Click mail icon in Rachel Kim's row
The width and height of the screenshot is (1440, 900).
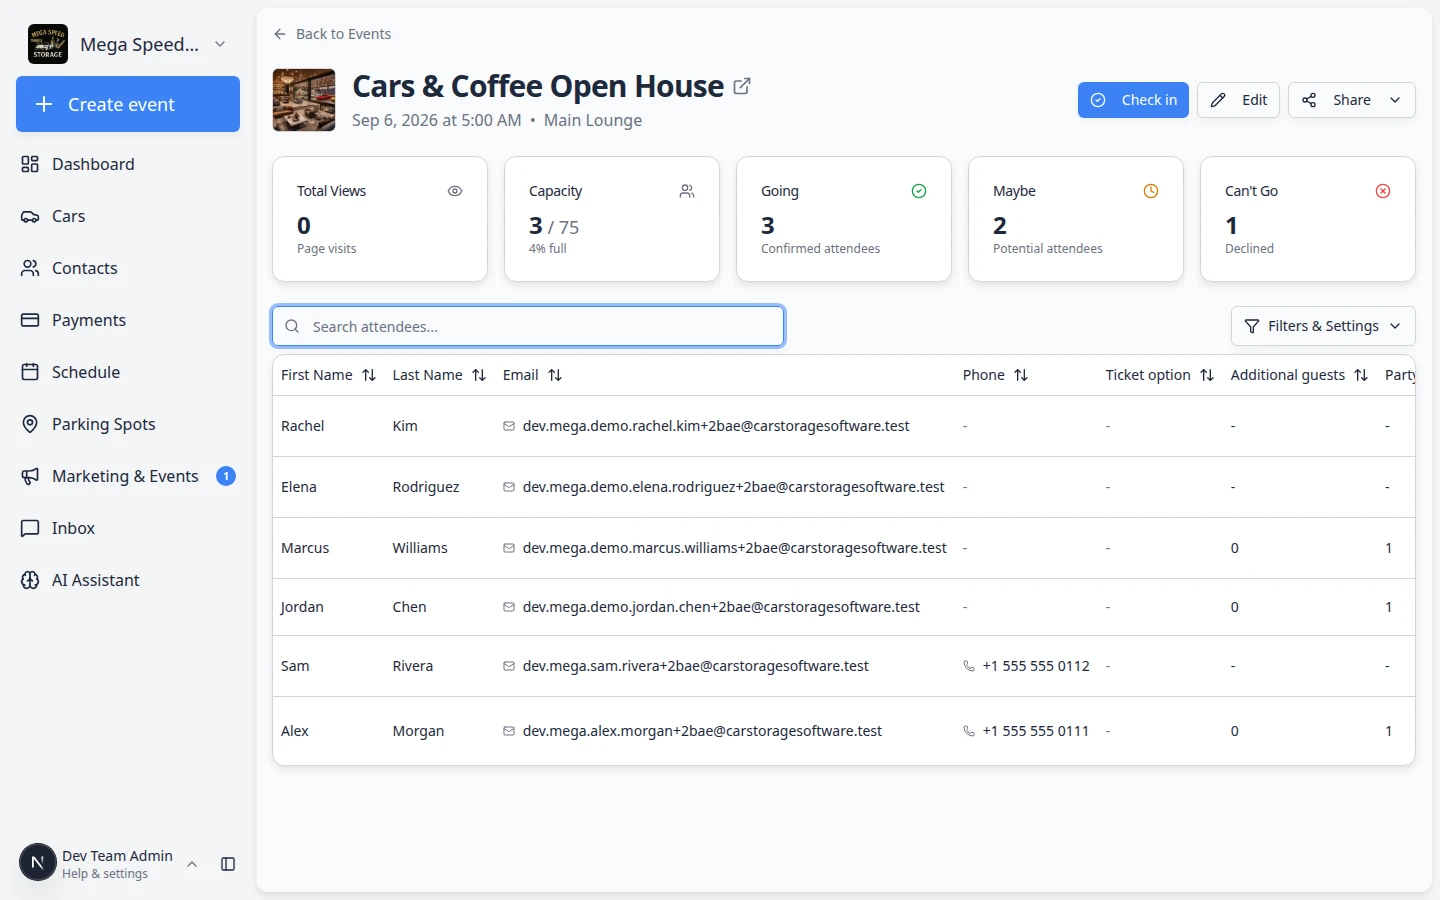pyautogui.click(x=509, y=426)
